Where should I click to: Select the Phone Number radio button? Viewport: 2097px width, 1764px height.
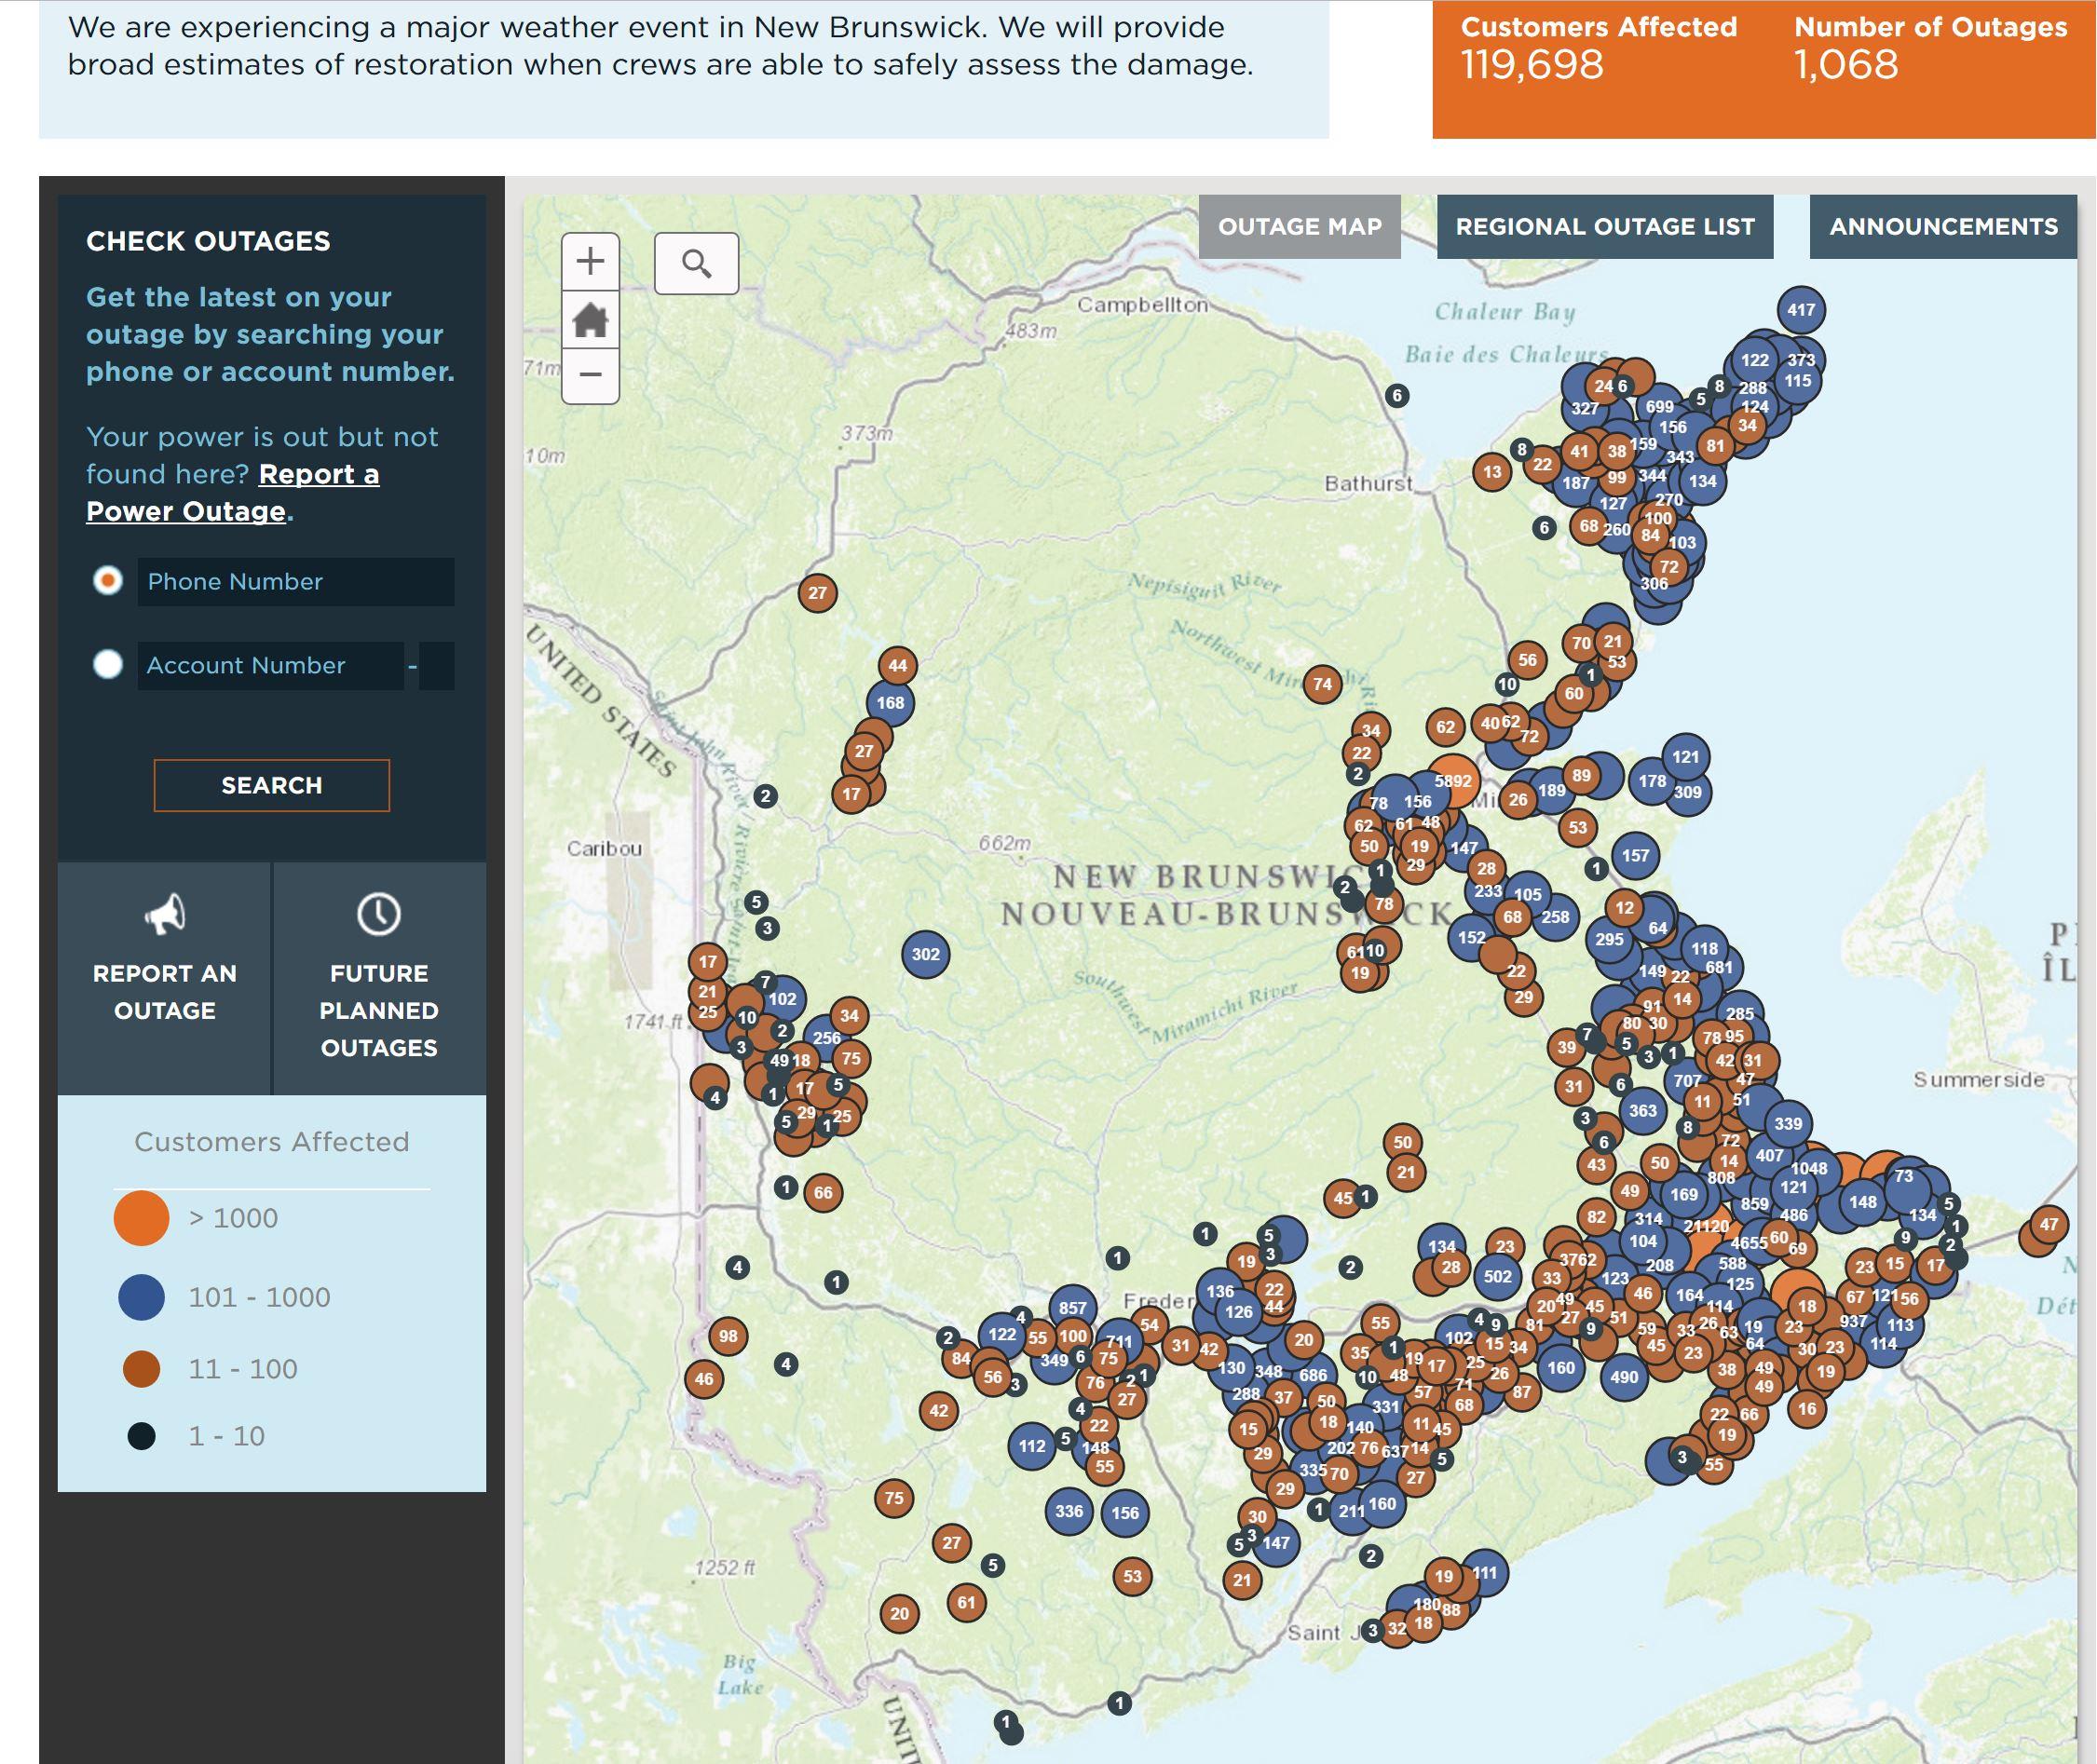pyautogui.click(x=108, y=581)
